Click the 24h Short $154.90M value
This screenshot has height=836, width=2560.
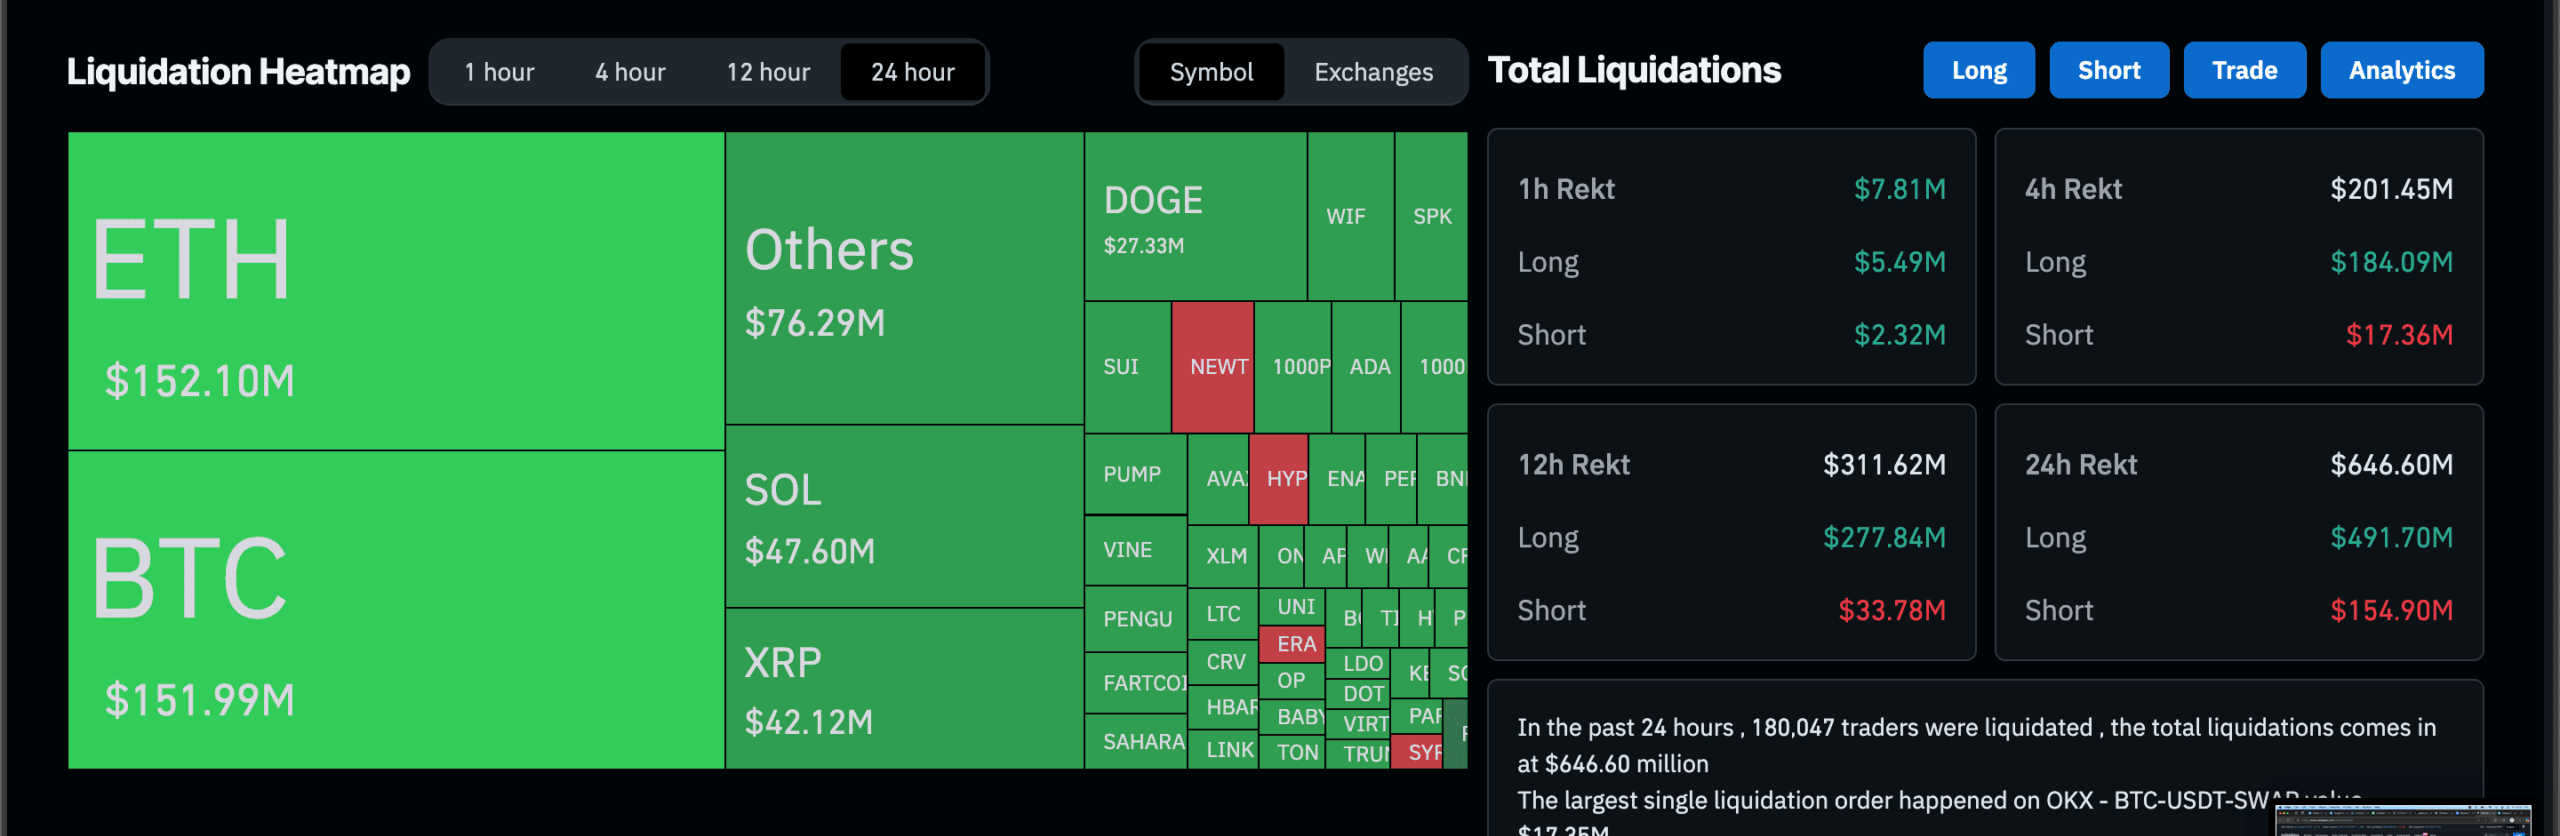coord(2391,611)
